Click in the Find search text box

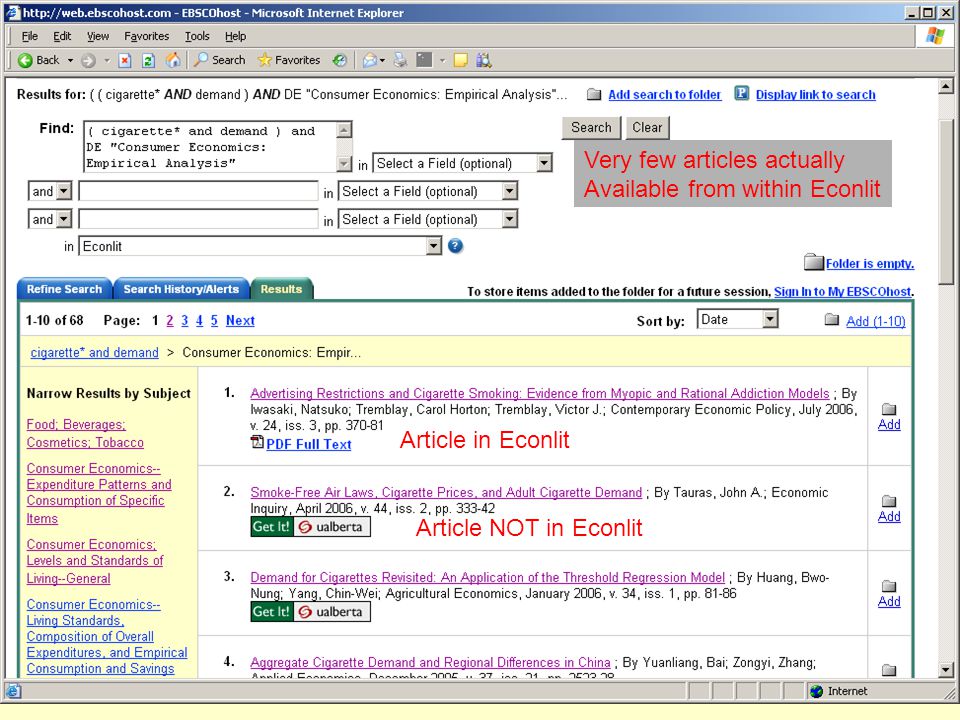pos(211,147)
